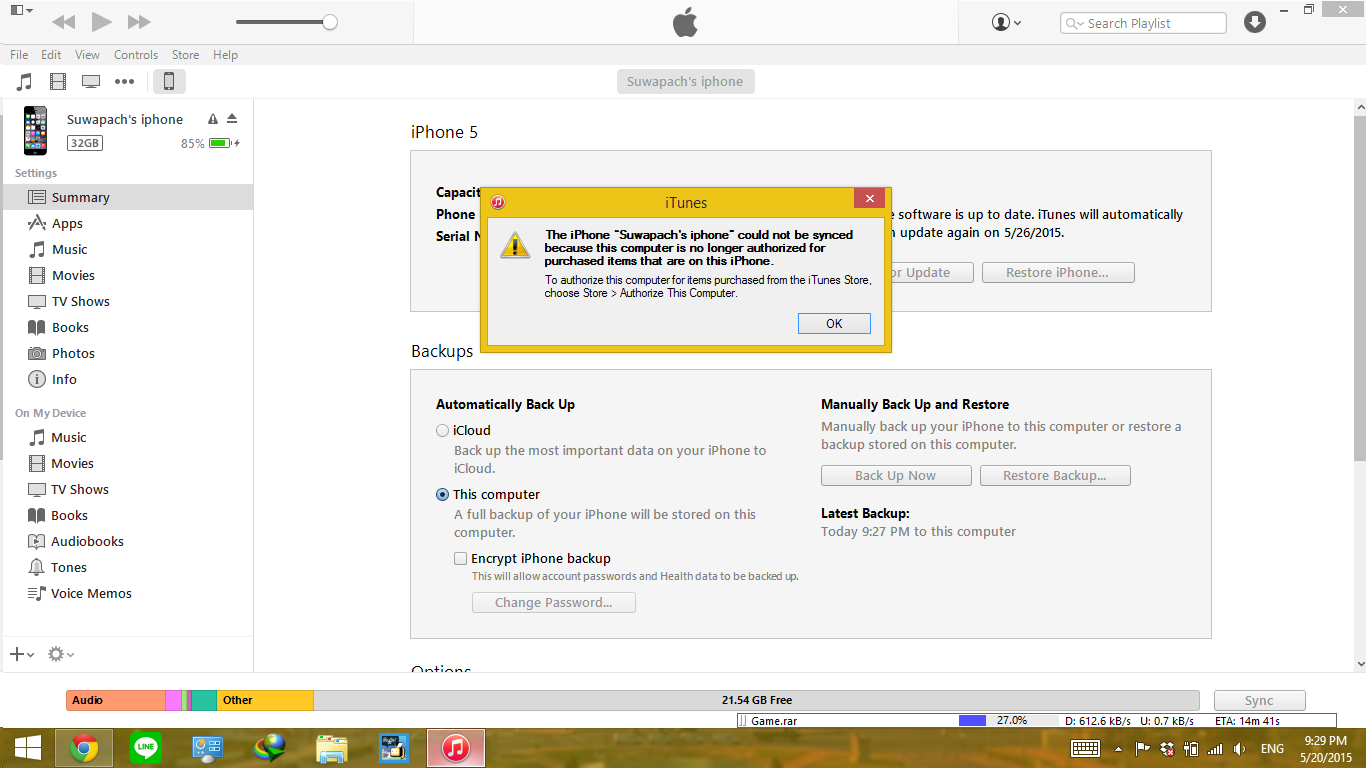
Task: Toggle the Encrypt iPhone backup checkbox
Action: [x=460, y=558]
